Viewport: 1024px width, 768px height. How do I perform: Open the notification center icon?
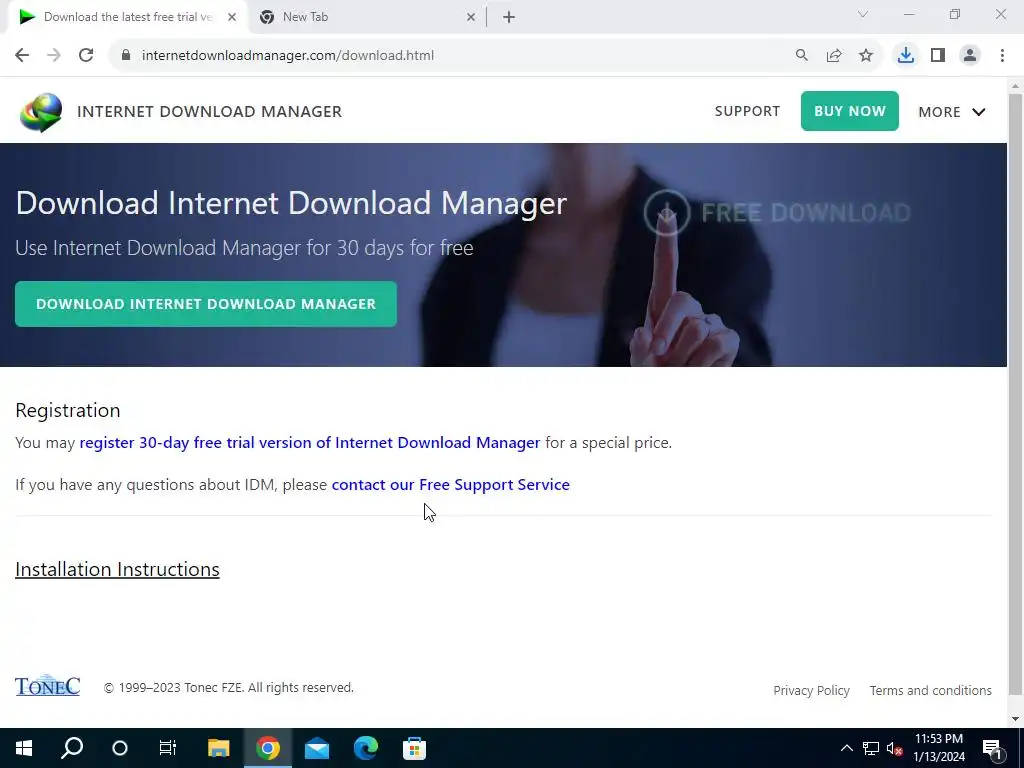(992, 748)
